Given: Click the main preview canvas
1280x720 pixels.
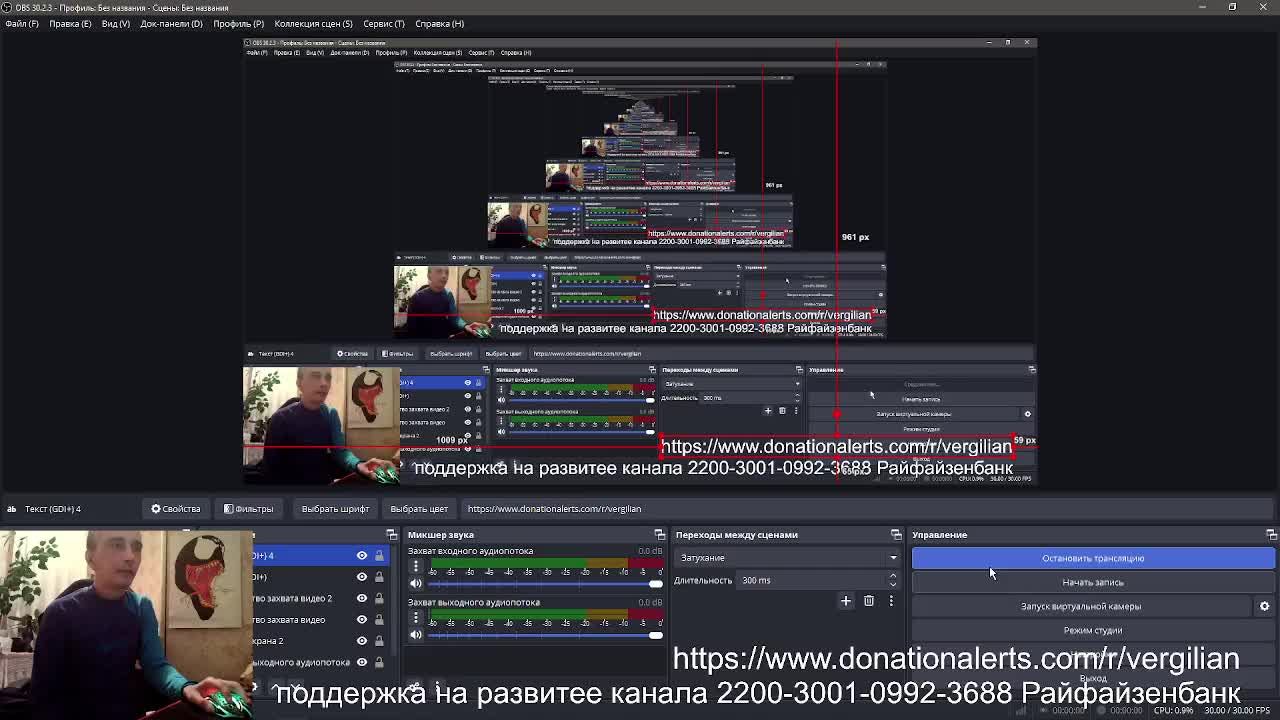Looking at the screenshot, I should [640, 263].
